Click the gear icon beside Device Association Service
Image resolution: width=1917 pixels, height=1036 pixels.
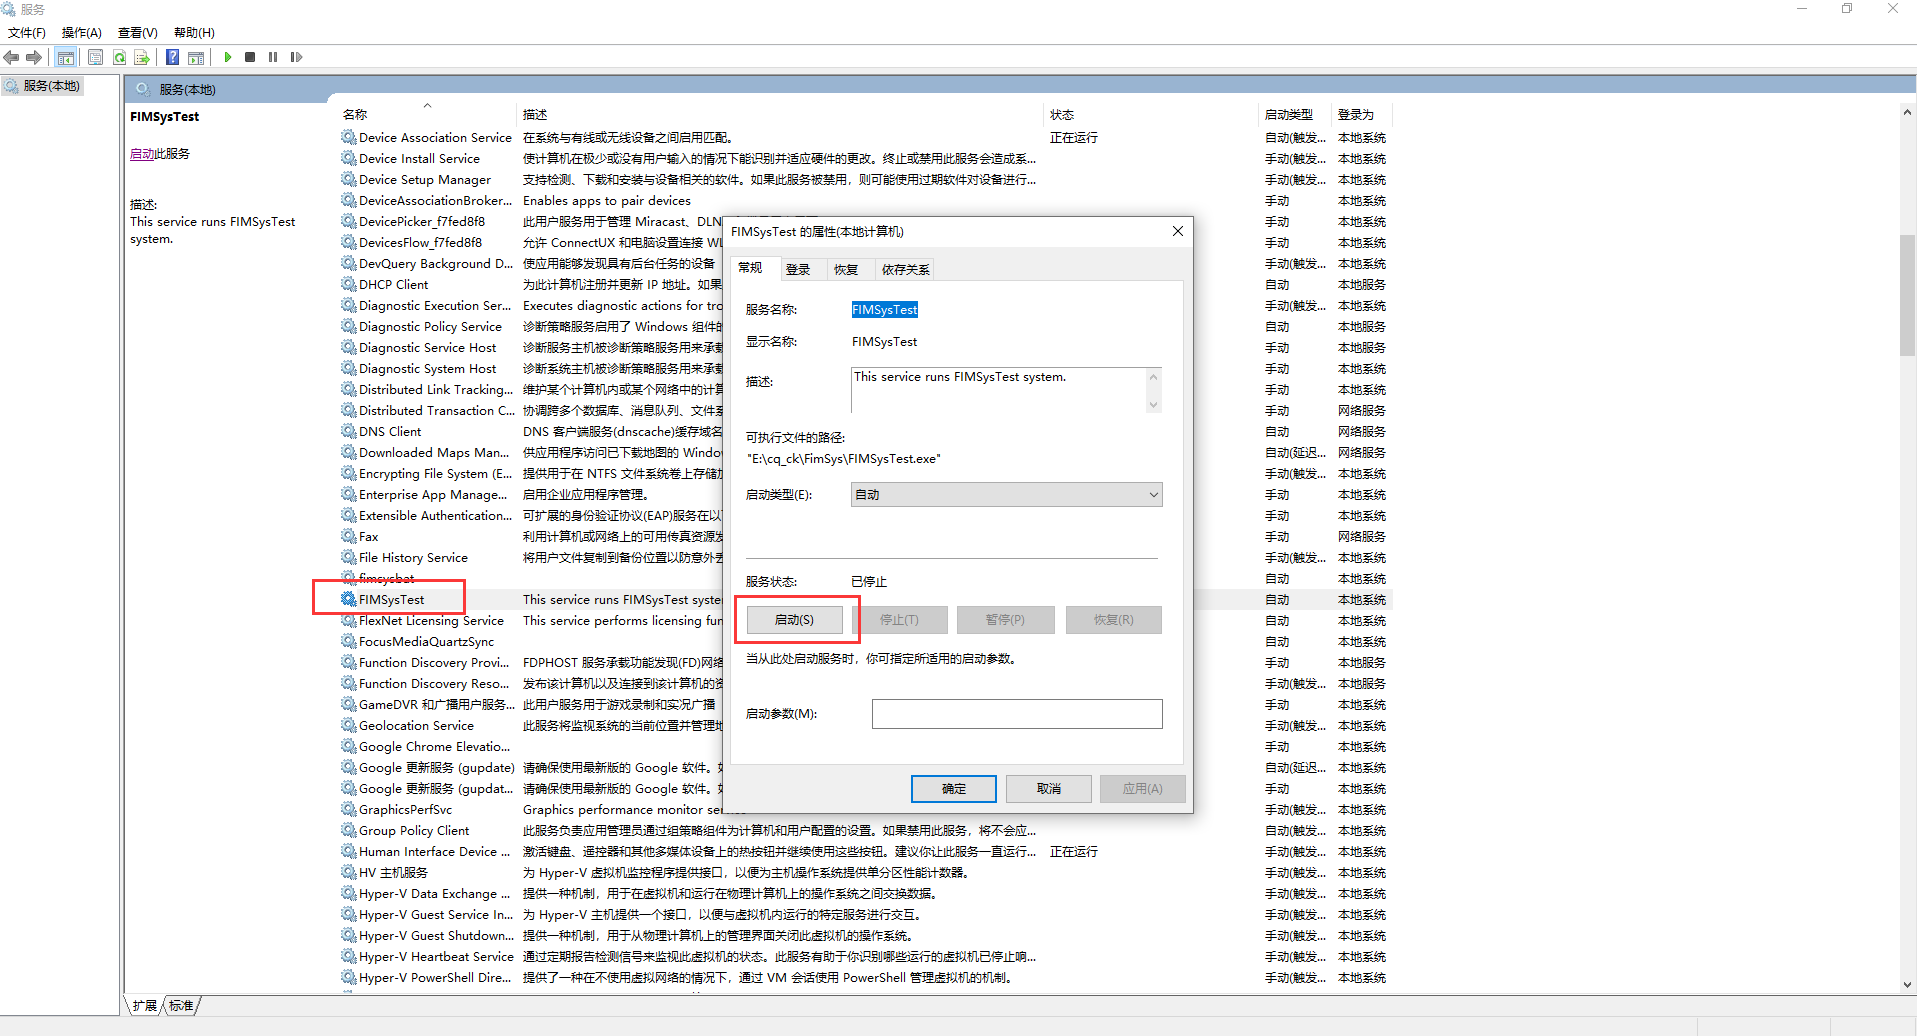pos(348,137)
